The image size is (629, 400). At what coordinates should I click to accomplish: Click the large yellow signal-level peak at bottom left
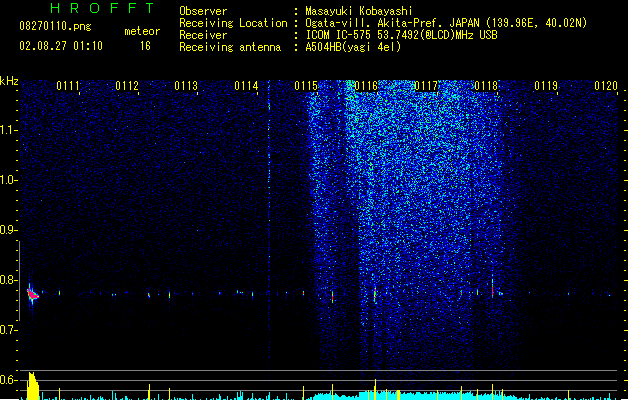pos(32,386)
